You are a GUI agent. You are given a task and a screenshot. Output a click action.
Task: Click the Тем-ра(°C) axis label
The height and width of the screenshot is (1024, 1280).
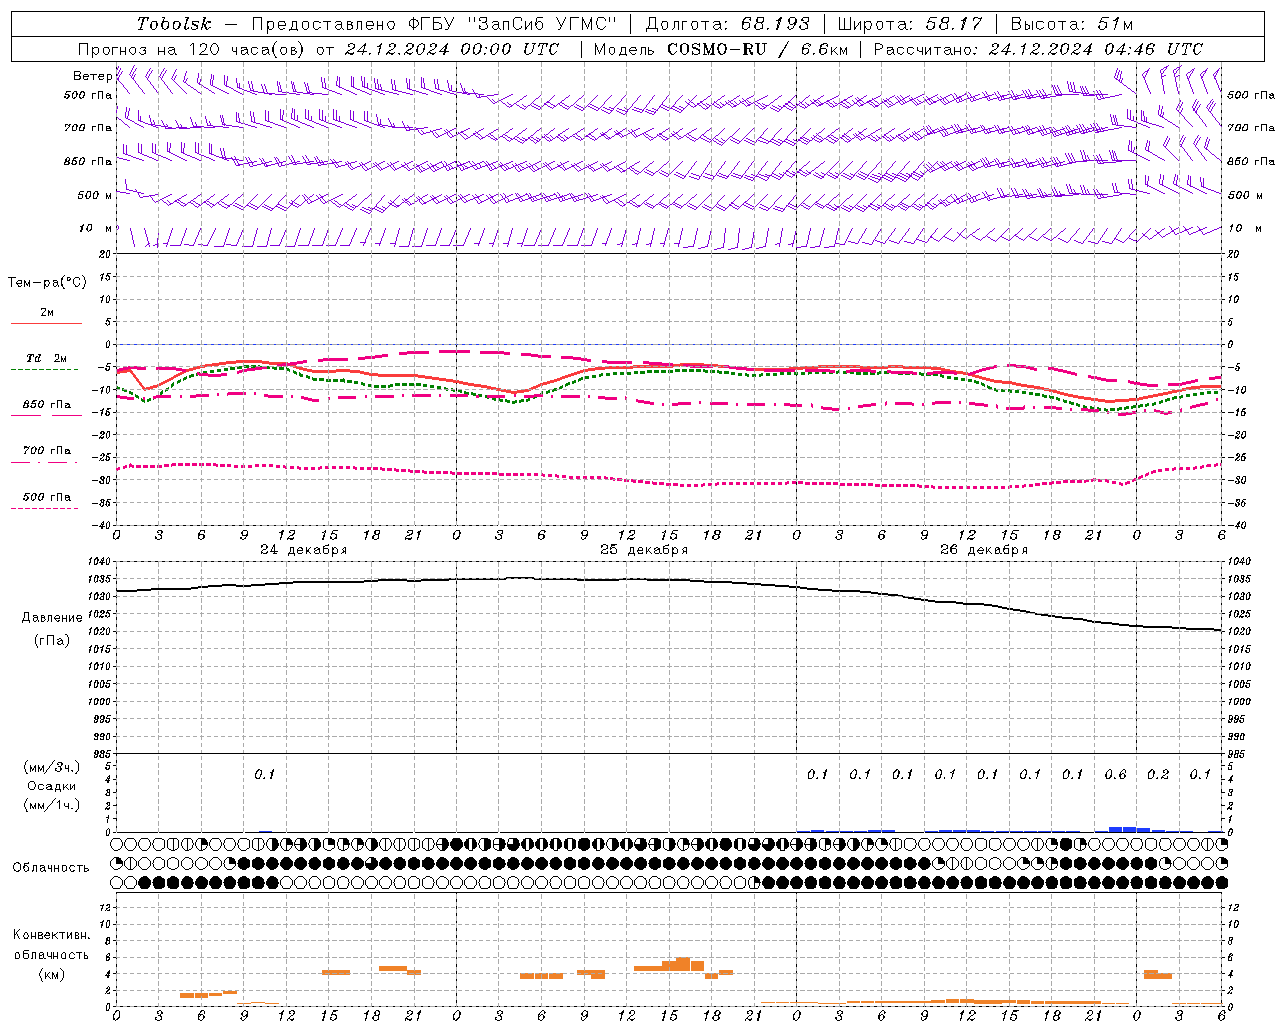coord(47,283)
